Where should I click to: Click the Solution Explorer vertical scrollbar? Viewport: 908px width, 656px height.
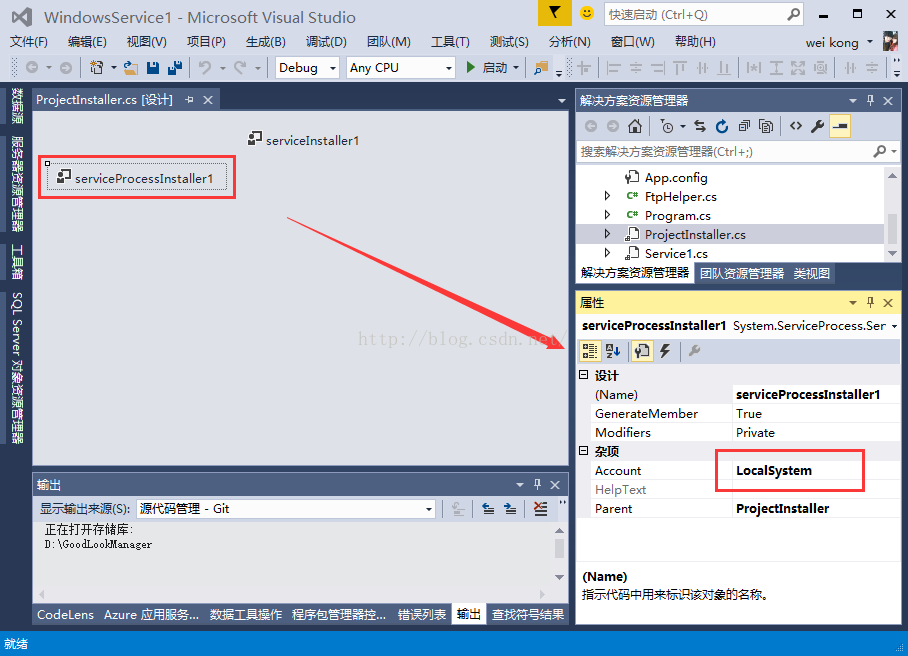point(892,215)
